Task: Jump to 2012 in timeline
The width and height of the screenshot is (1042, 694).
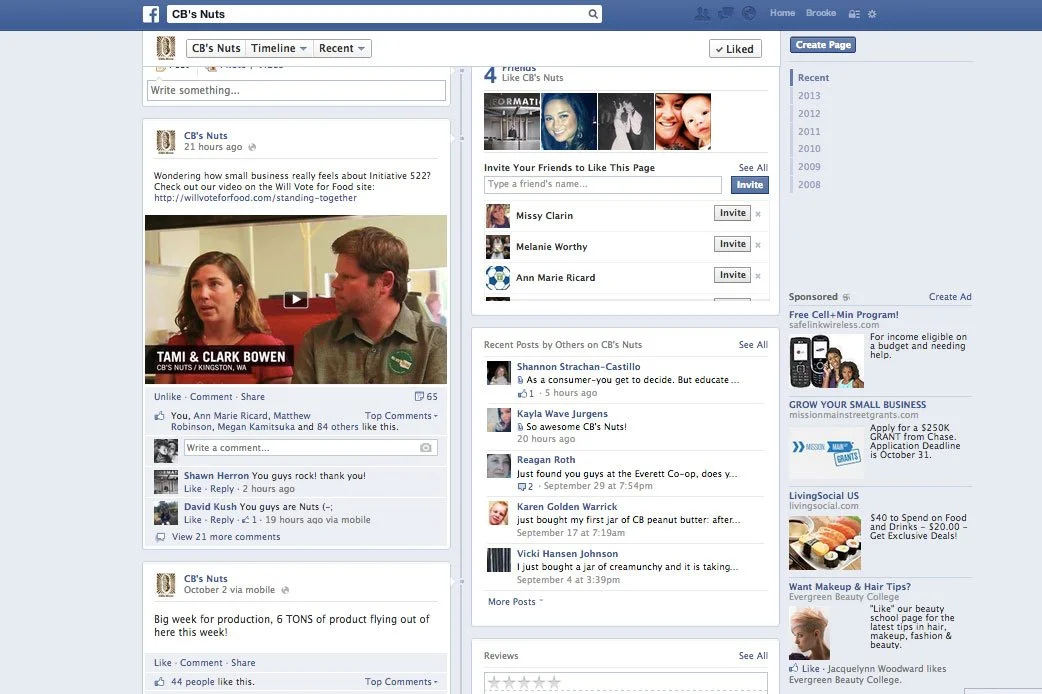Action: pos(809,114)
